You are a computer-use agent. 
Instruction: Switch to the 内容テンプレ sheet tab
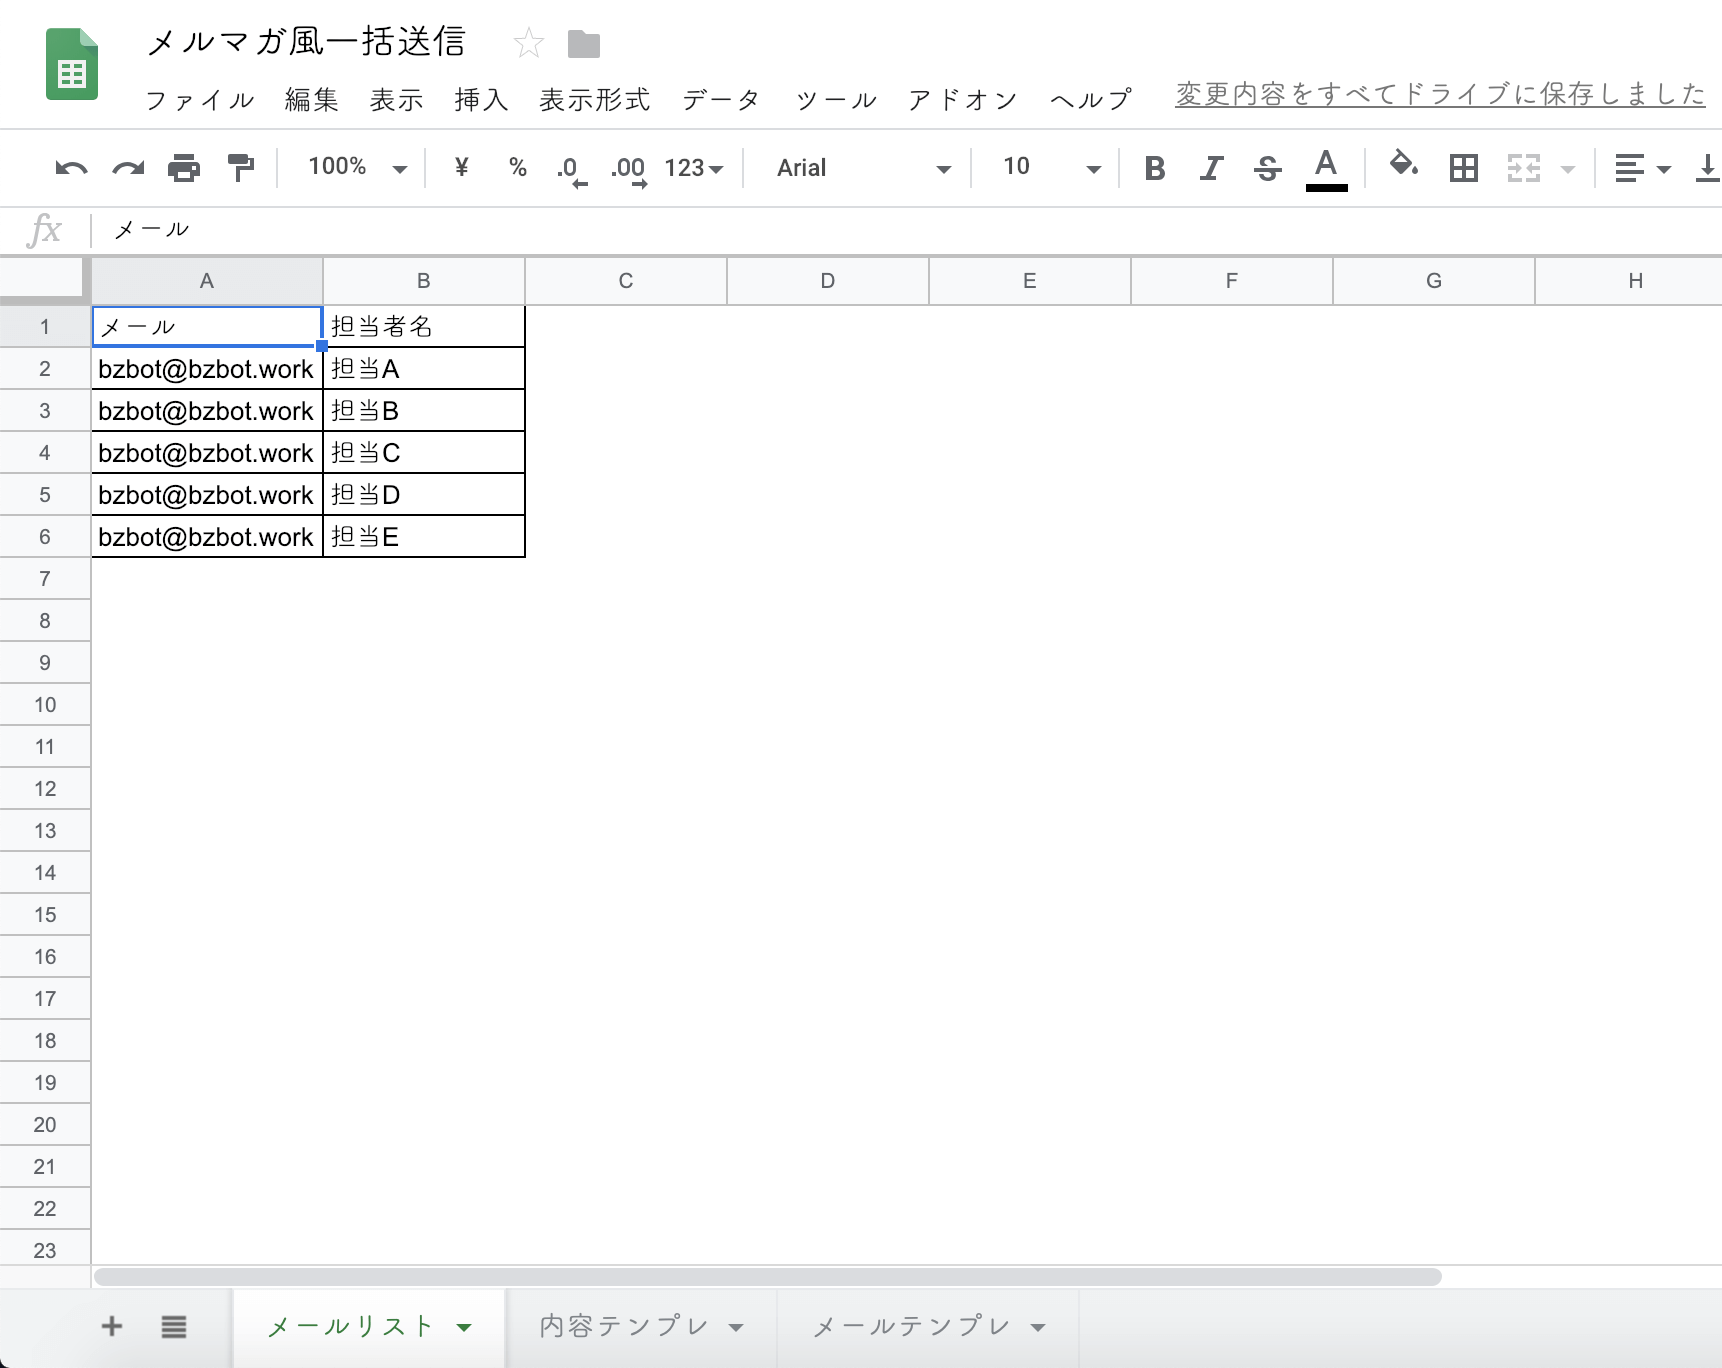click(640, 1327)
